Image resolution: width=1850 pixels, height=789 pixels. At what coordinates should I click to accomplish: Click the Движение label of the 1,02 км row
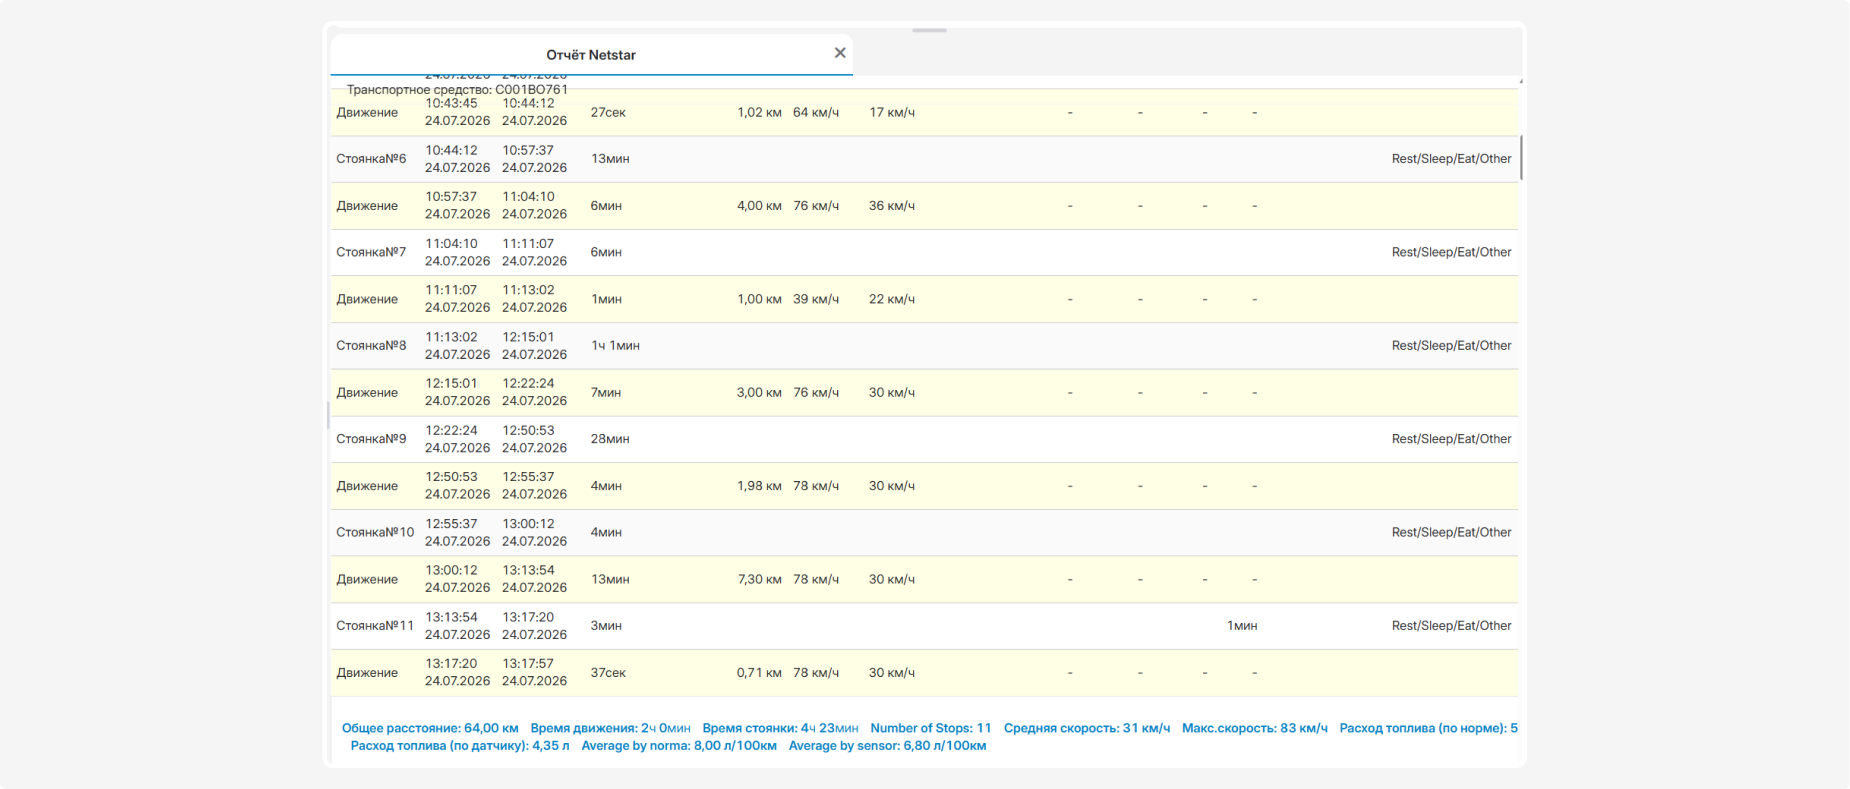pyautogui.click(x=367, y=112)
